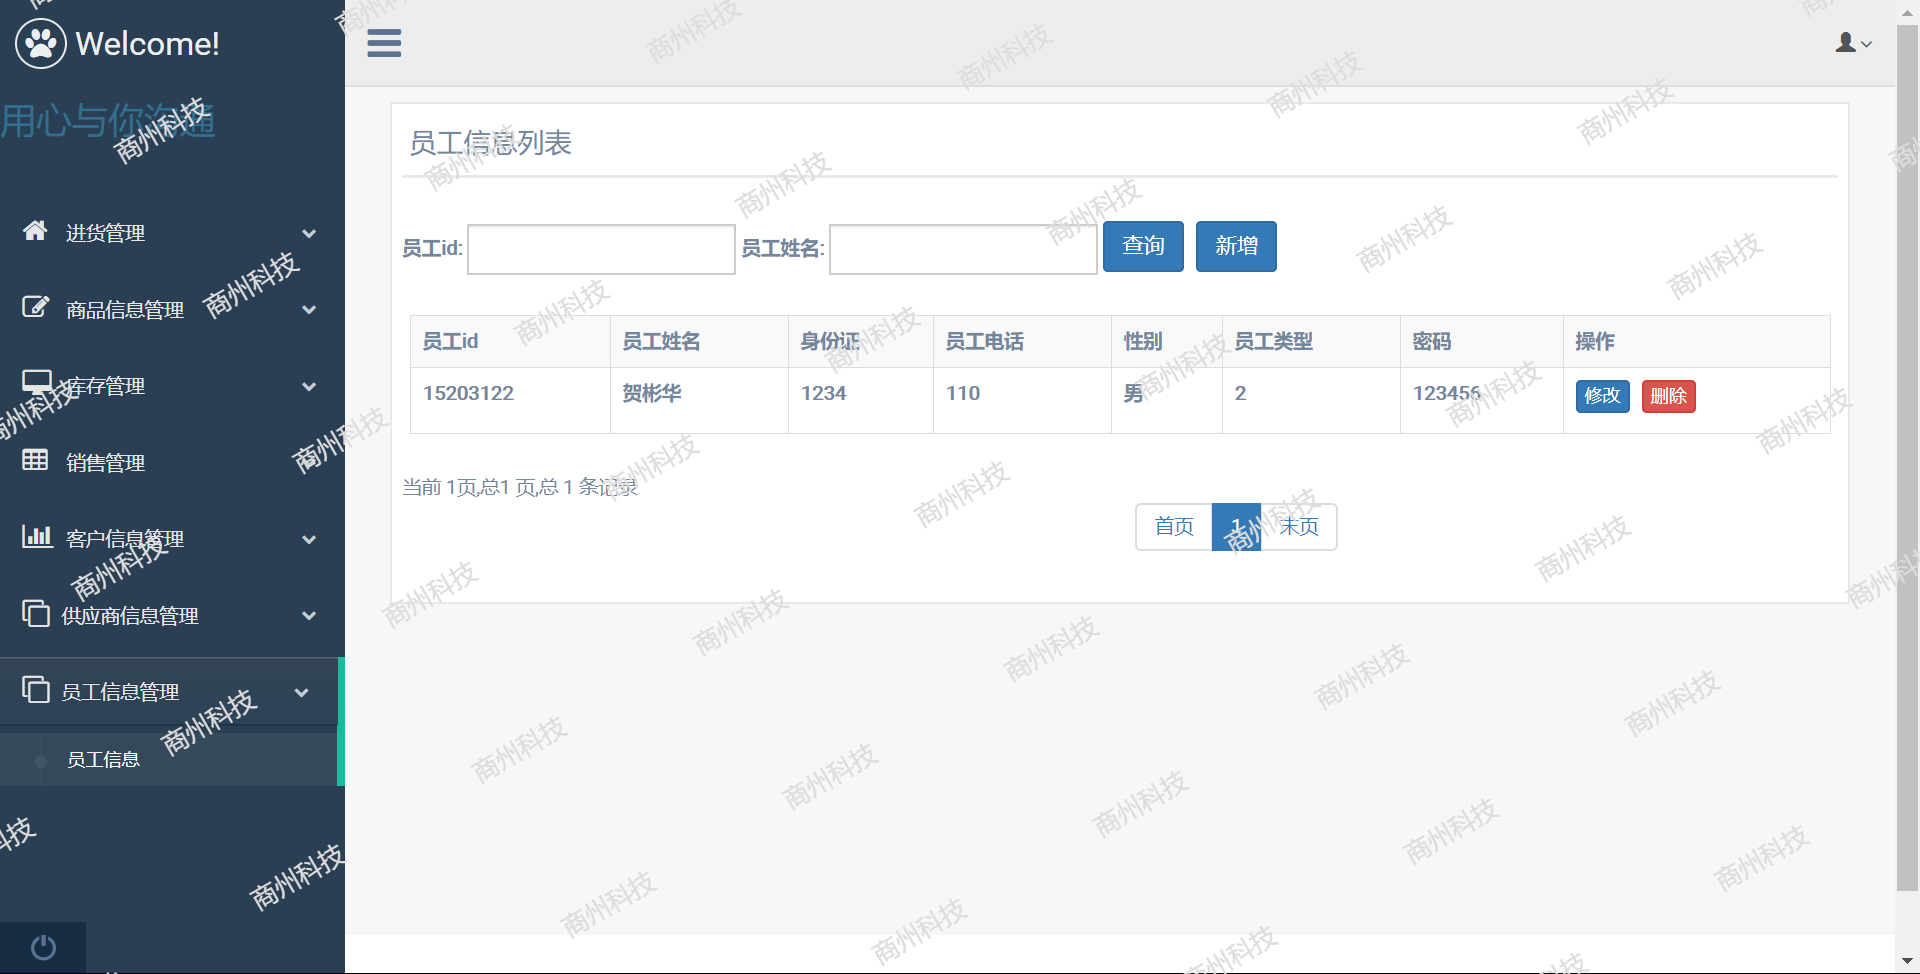Click the home icon beside 进货管理
This screenshot has width=1920, height=974.
pos(35,231)
